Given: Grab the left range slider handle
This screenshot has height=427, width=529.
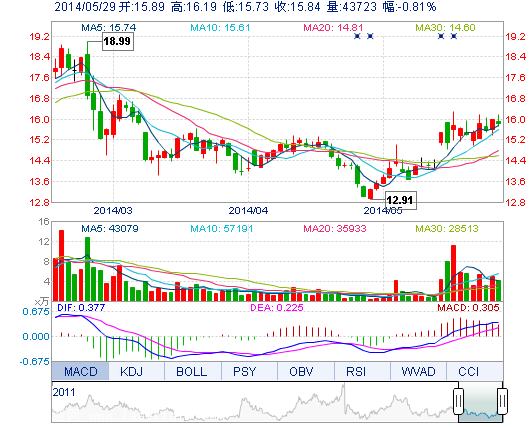Looking at the screenshot, I should pyautogui.click(x=458, y=401).
